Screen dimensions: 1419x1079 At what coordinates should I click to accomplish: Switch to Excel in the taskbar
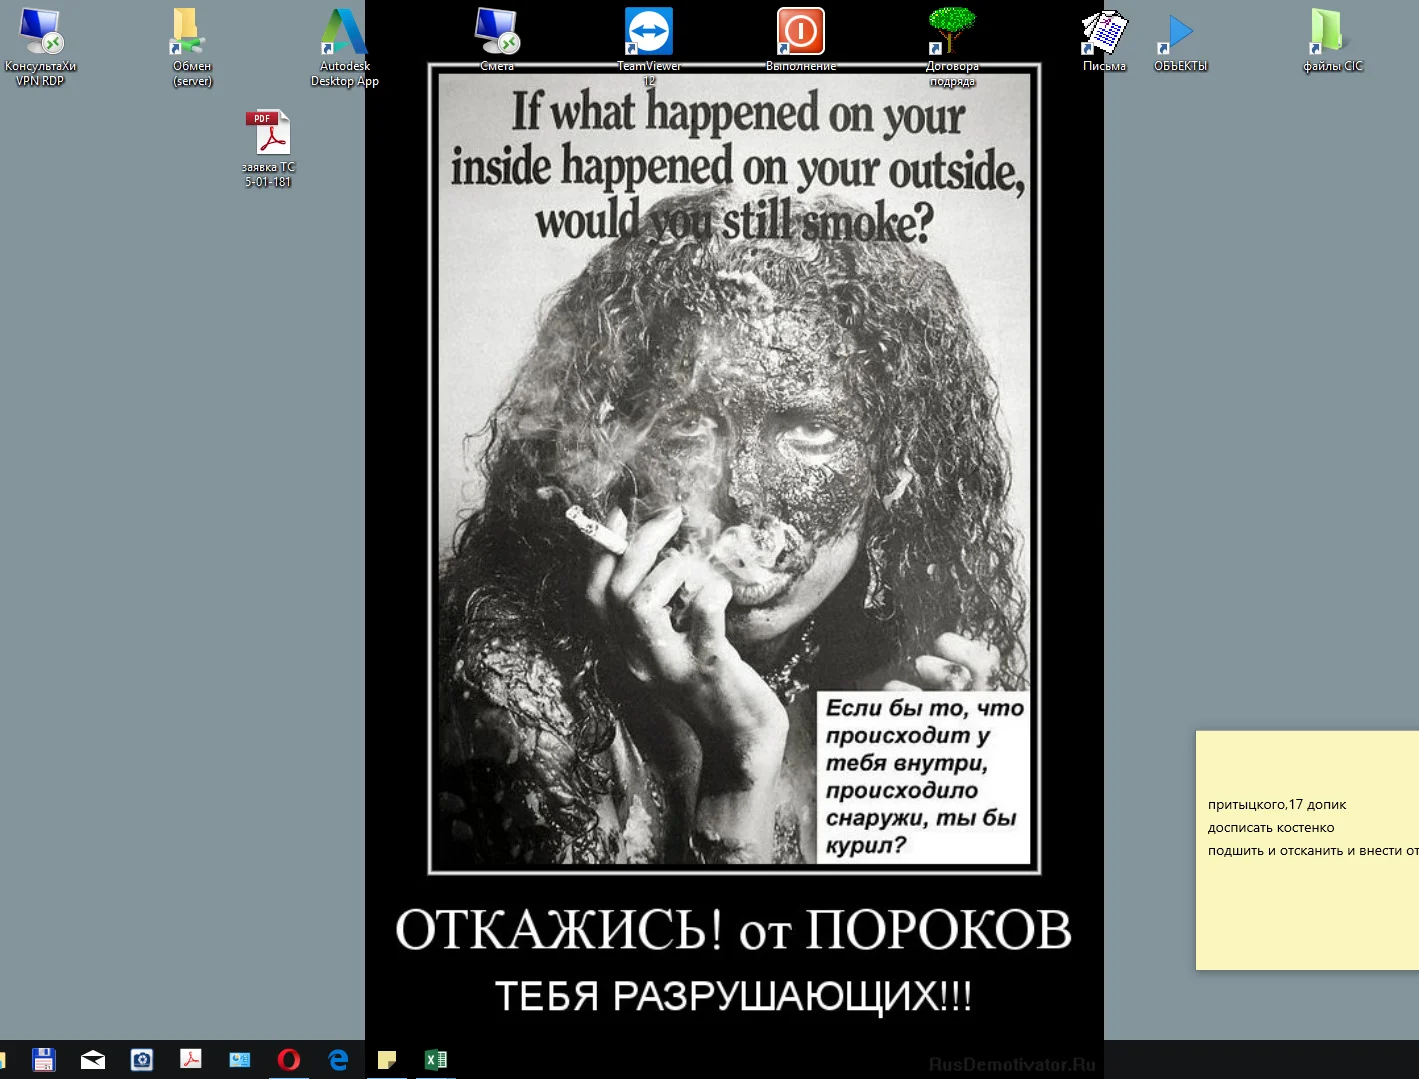click(436, 1059)
